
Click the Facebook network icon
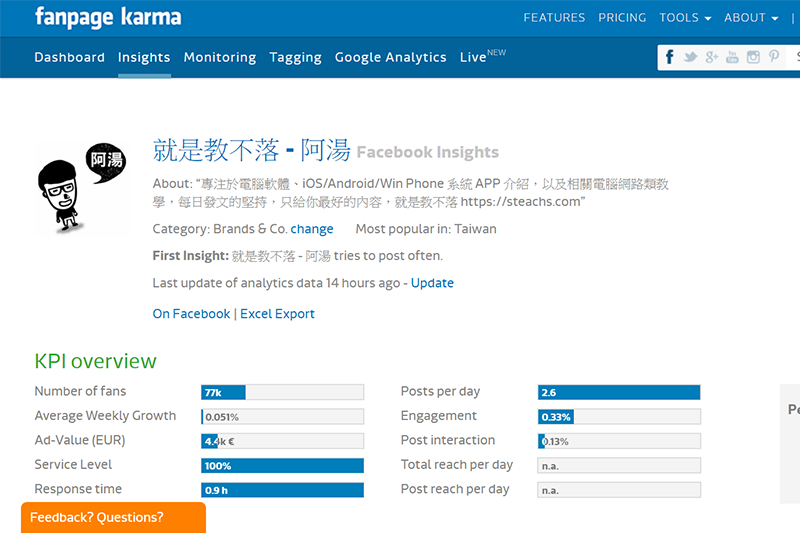pos(669,57)
